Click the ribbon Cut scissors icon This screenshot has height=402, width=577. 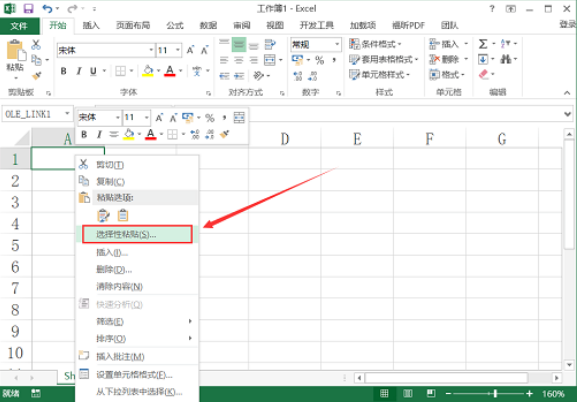[36, 45]
